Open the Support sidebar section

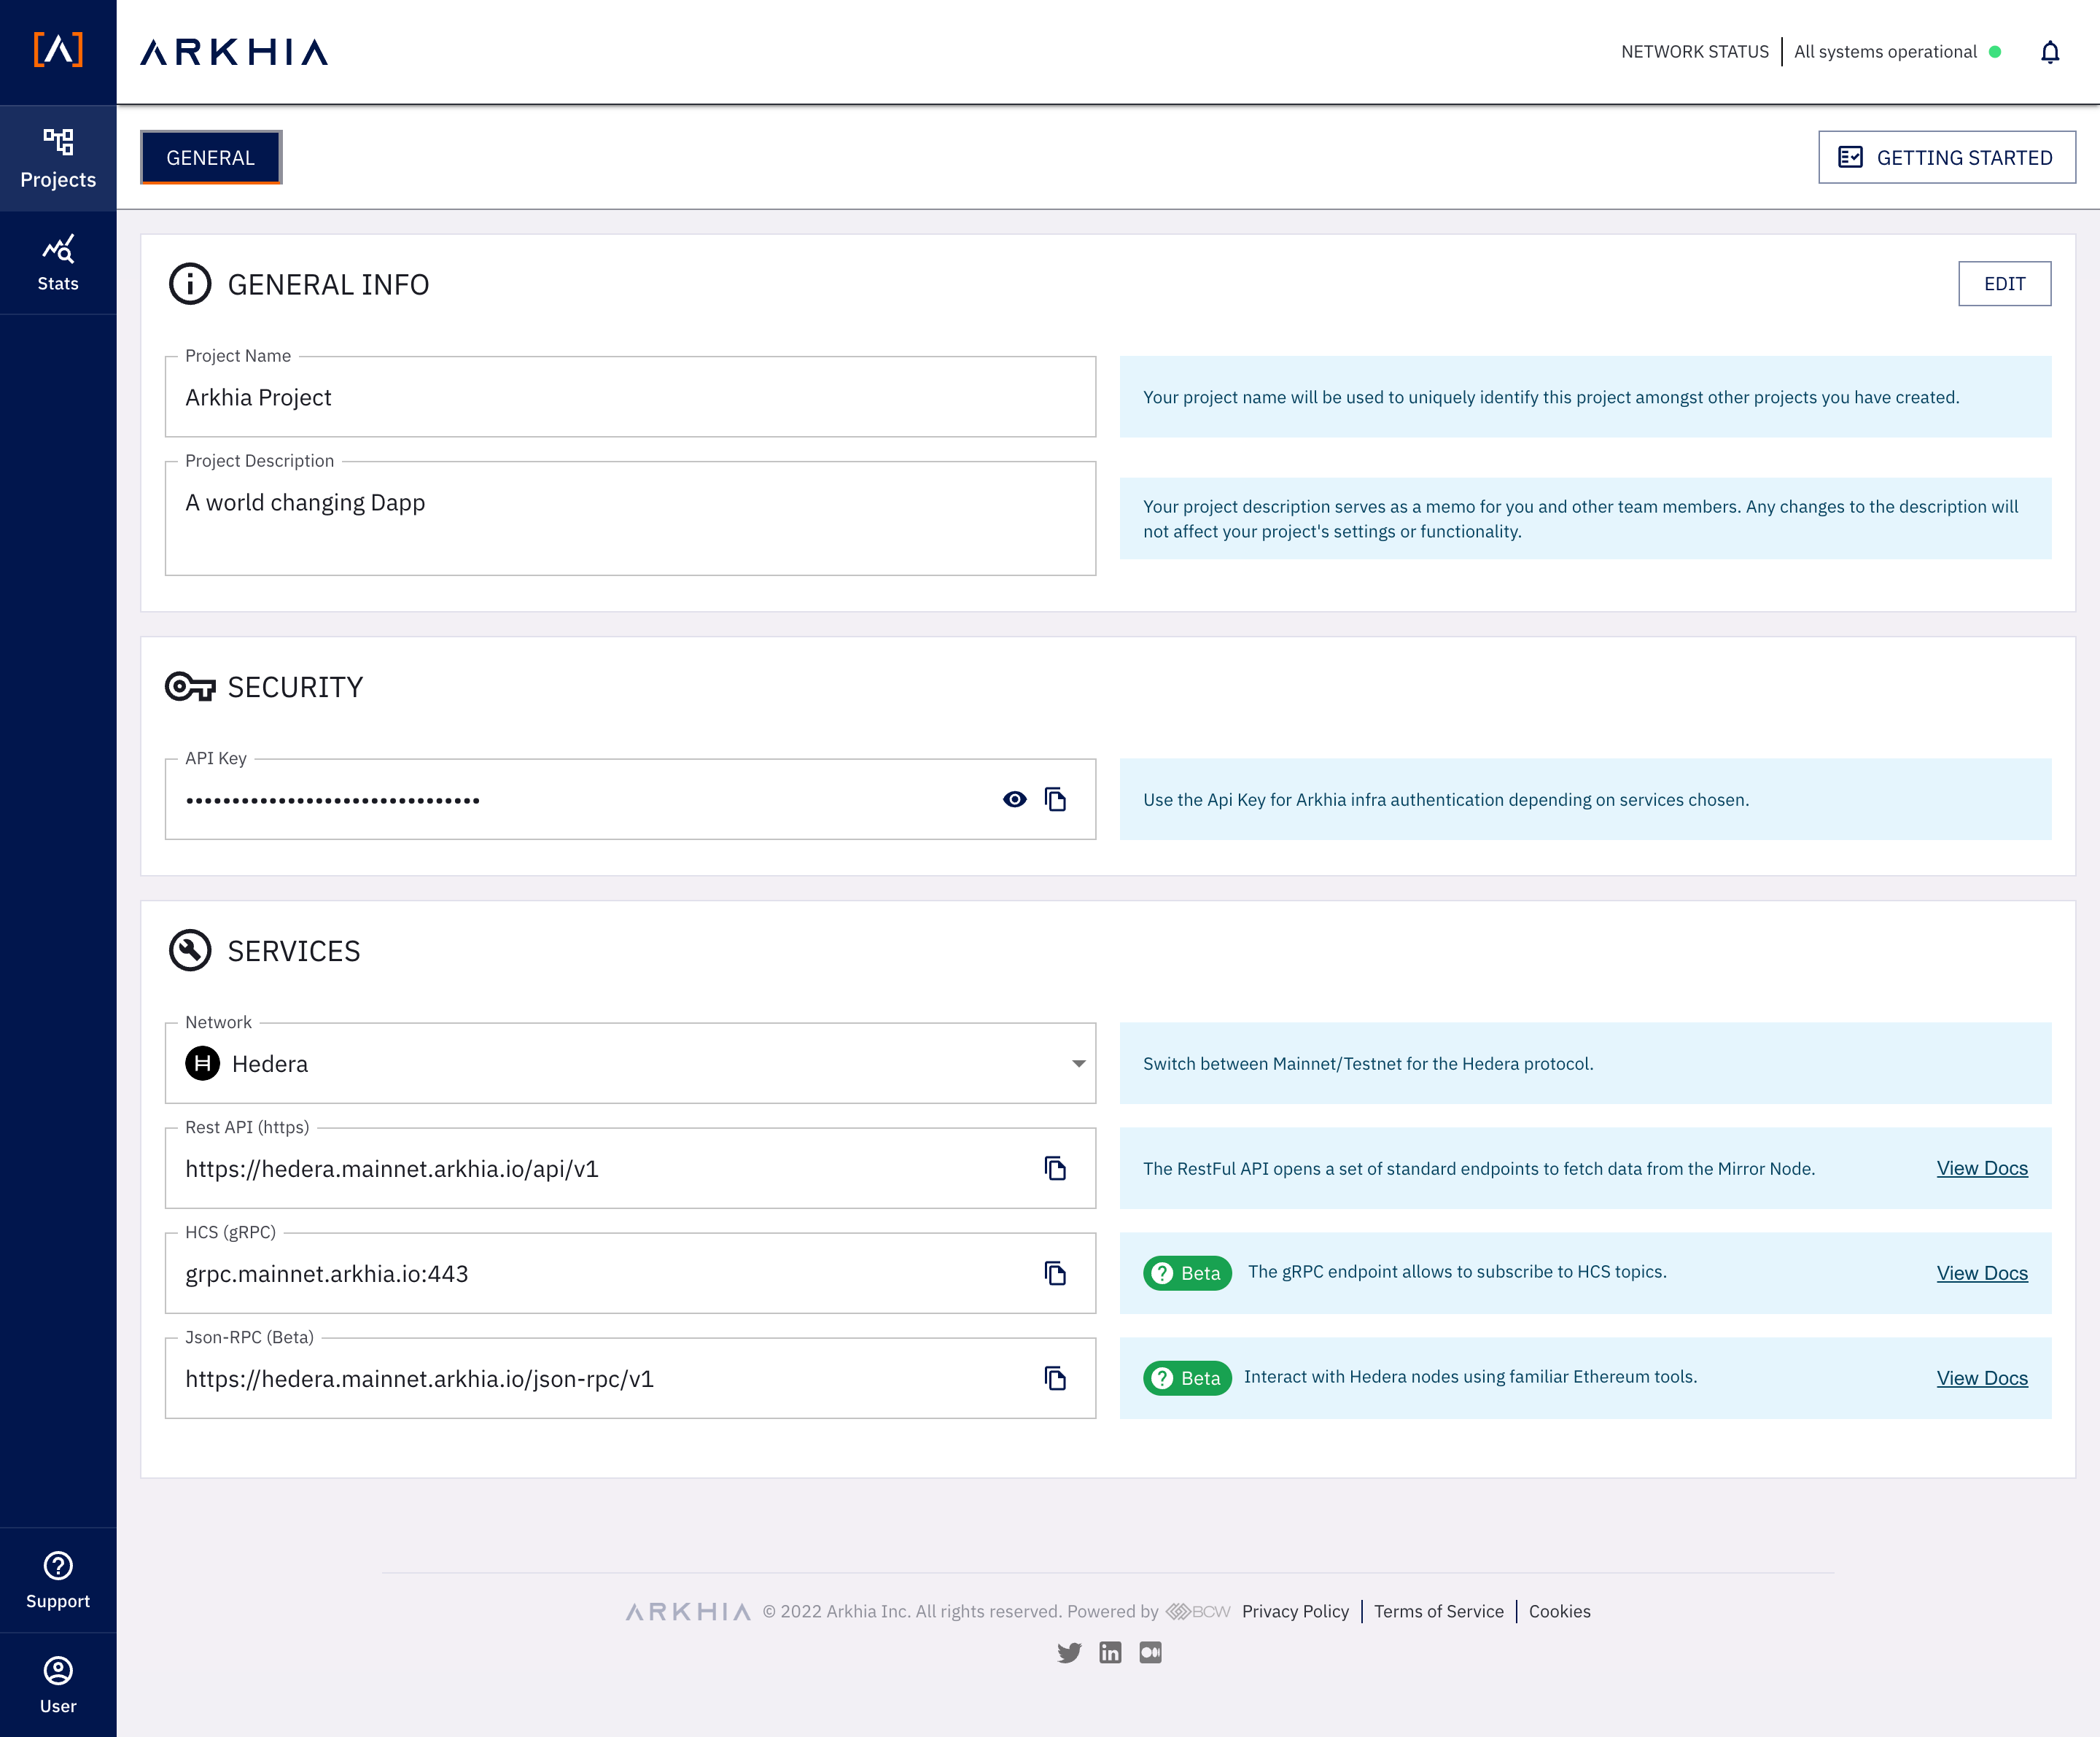point(58,1580)
